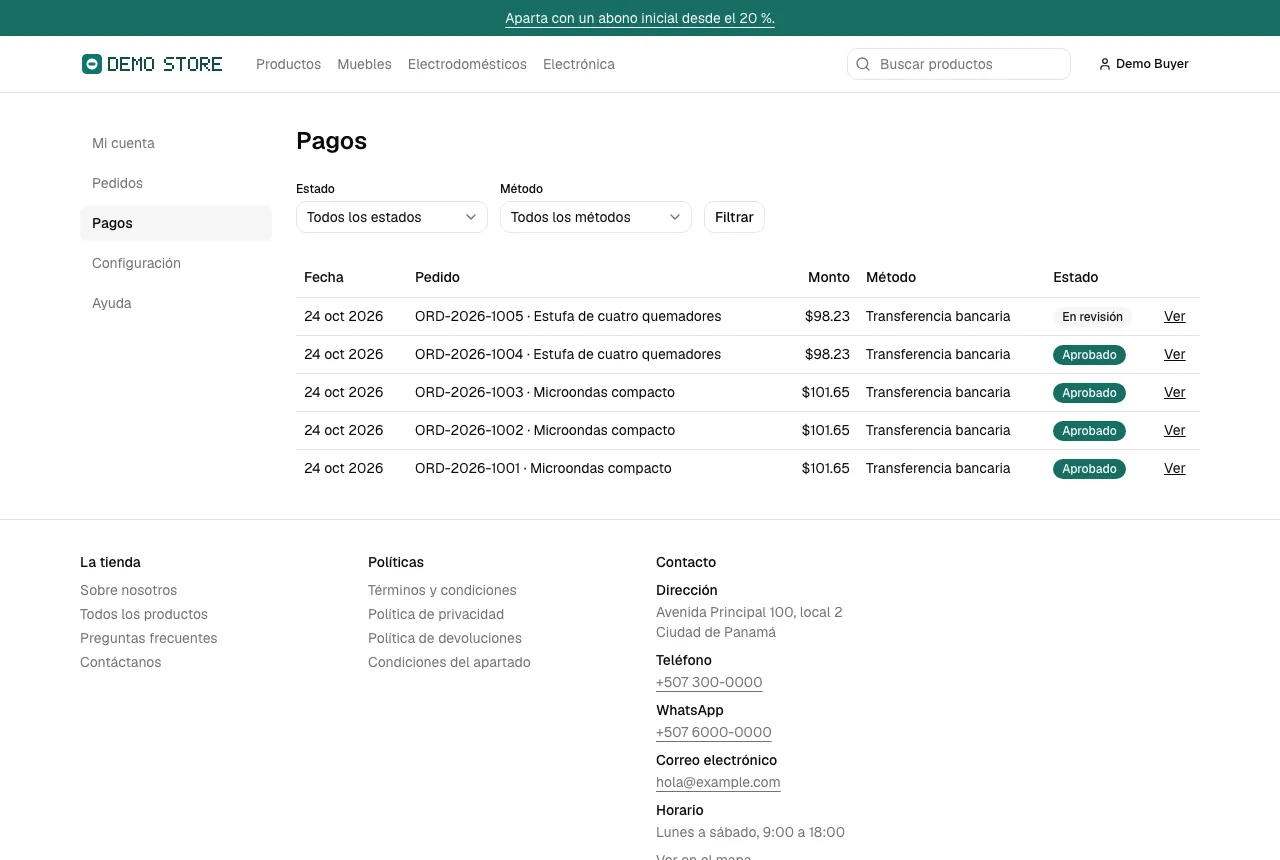Select Pedidos in the sidebar
This screenshot has height=860, width=1280.
(x=176, y=183)
